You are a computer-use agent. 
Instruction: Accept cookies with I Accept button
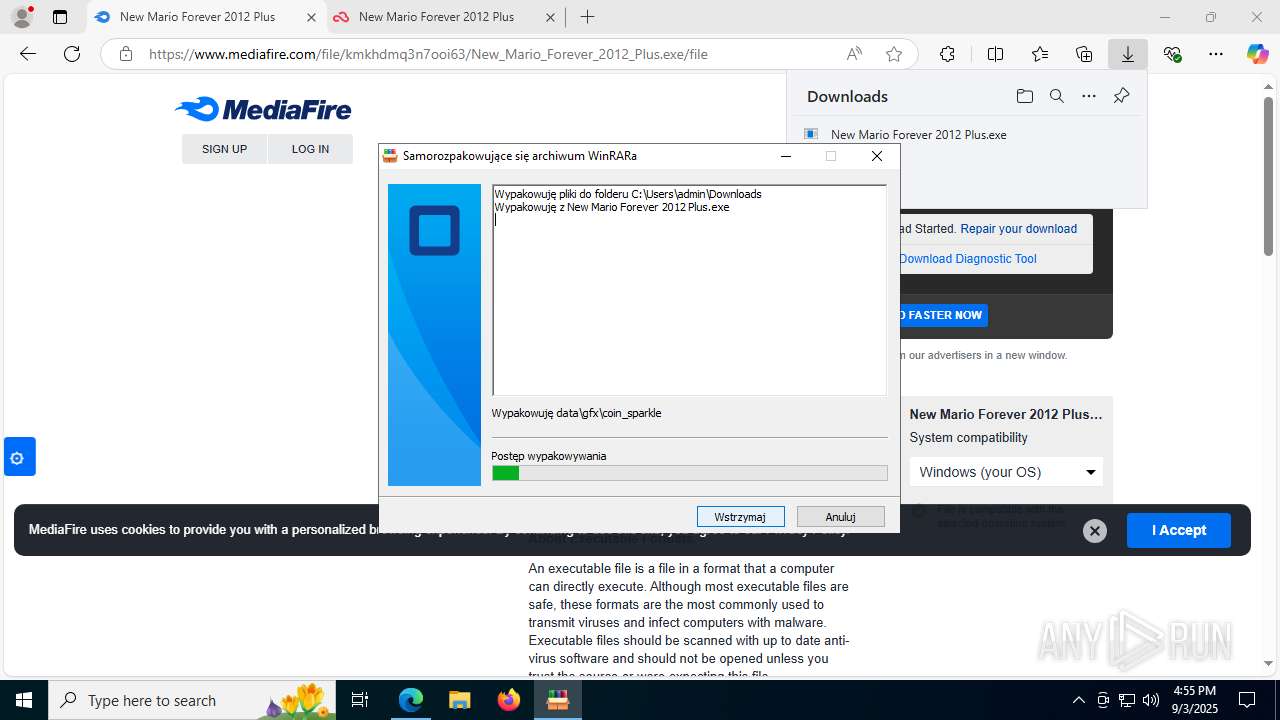pyautogui.click(x=1178, y=530)
